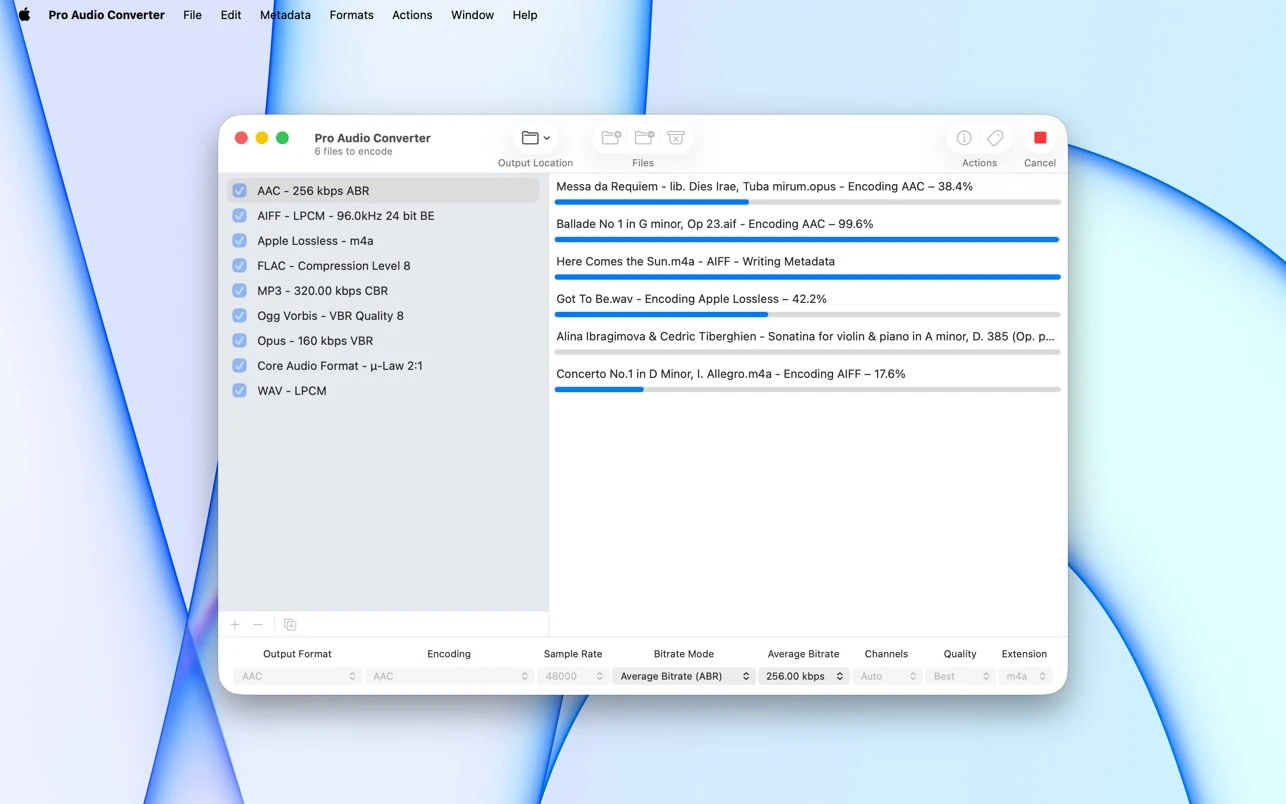1286x804 pixels.
Task: Select the WAV - LPCM preset row
Action: click(x=383, y=391)
